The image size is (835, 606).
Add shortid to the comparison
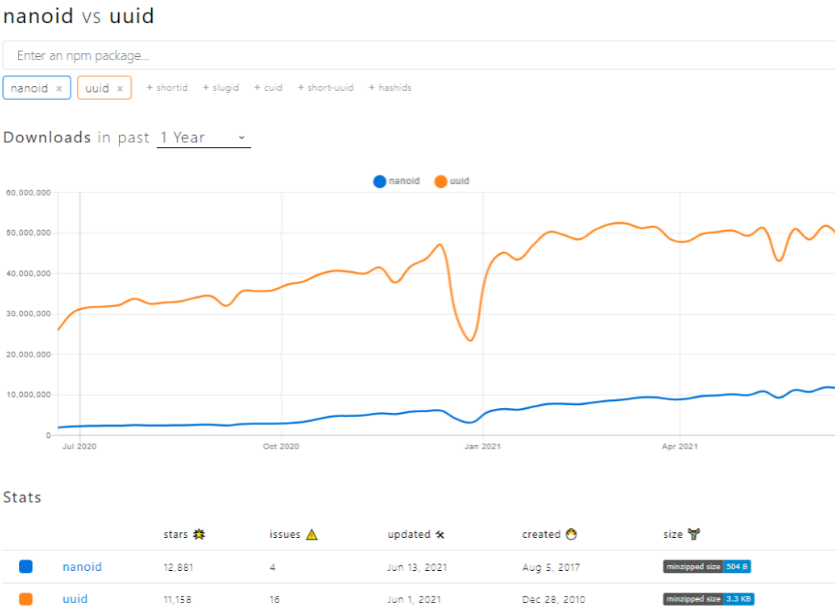[x=167, y=87]
